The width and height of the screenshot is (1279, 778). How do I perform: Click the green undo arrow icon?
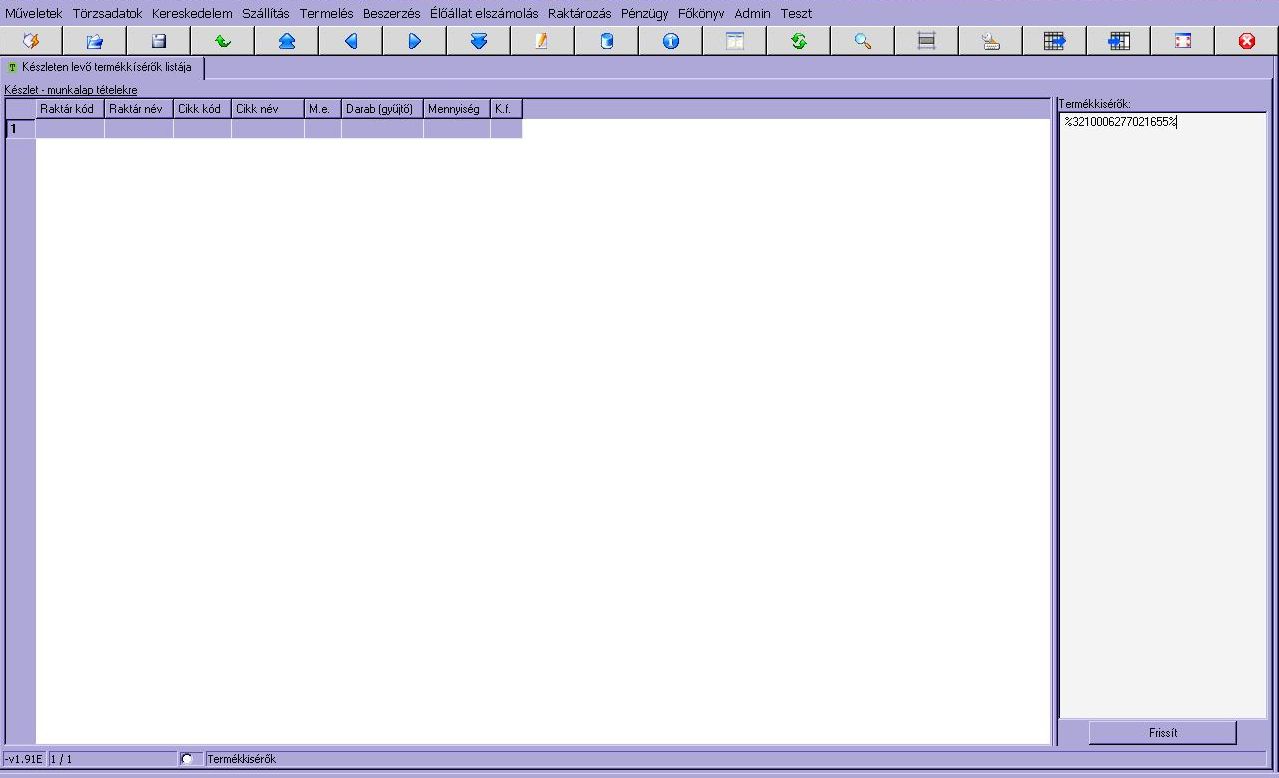pyautogui.click(x=223, y=41)
